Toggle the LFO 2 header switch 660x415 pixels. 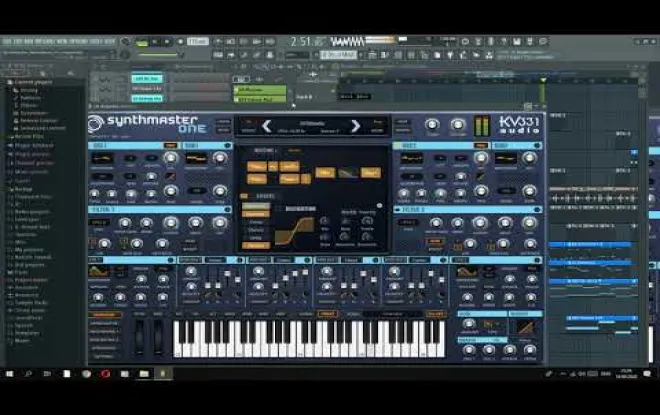pos(537,260)
